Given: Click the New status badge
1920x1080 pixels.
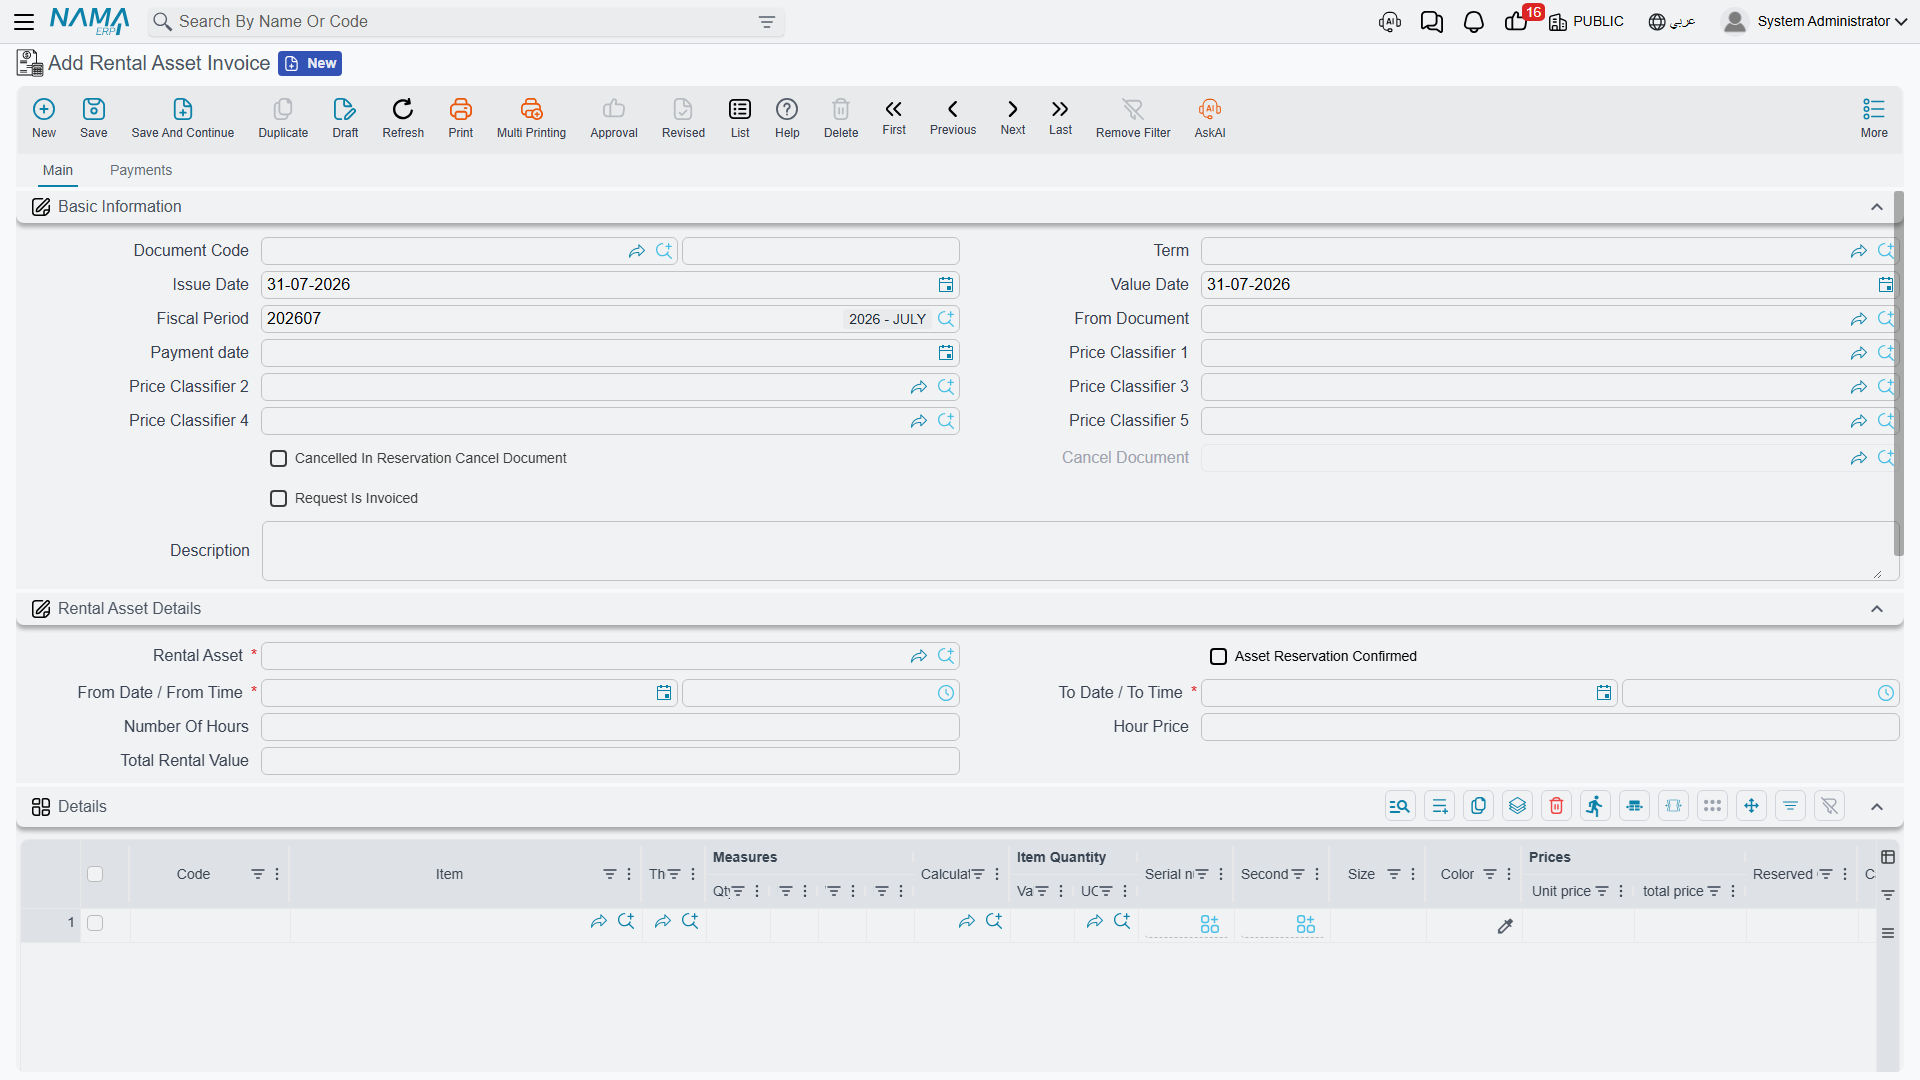Looking at the screenshot, I should [x=311, y=64].
